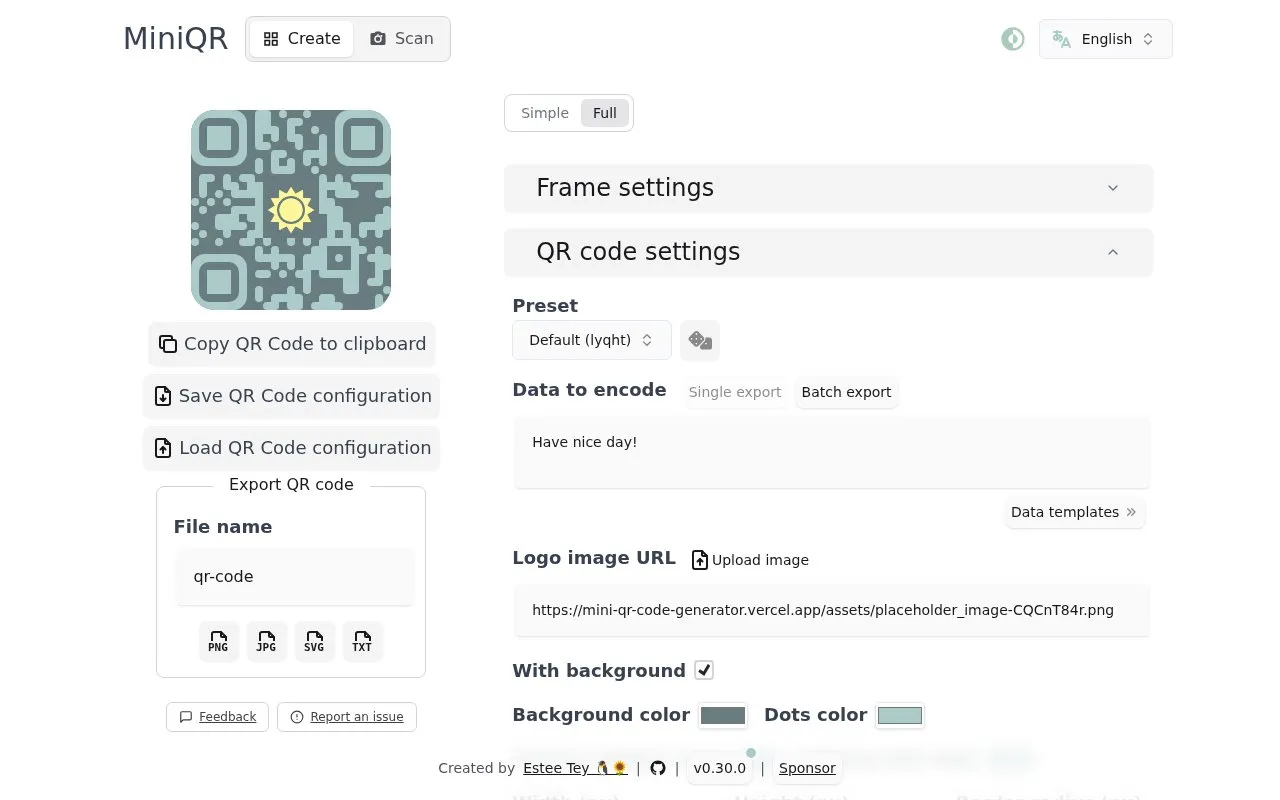Open the Scan tab
The width and height of the screenshot is (1280, 800).
(x=401, y=39)
